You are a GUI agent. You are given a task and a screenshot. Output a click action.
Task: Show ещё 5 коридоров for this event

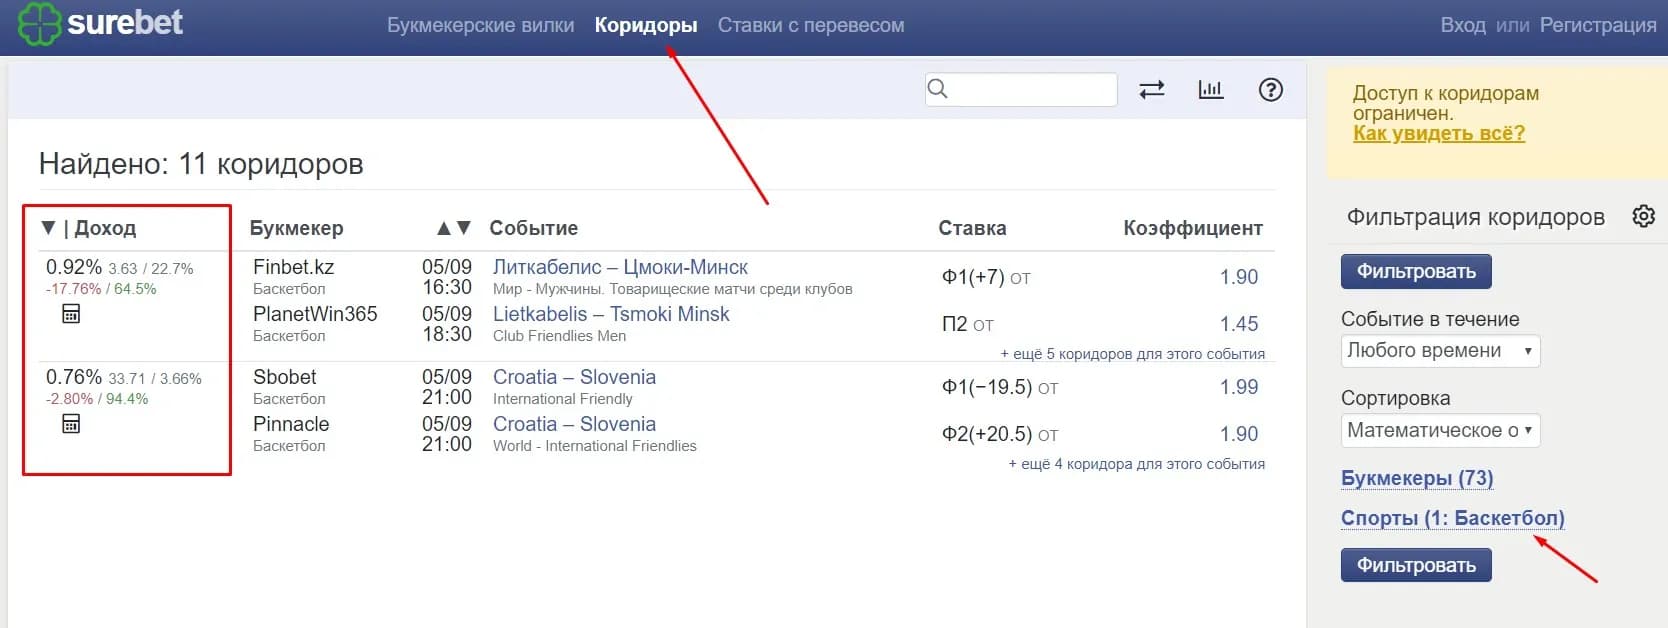[1133, 354]
